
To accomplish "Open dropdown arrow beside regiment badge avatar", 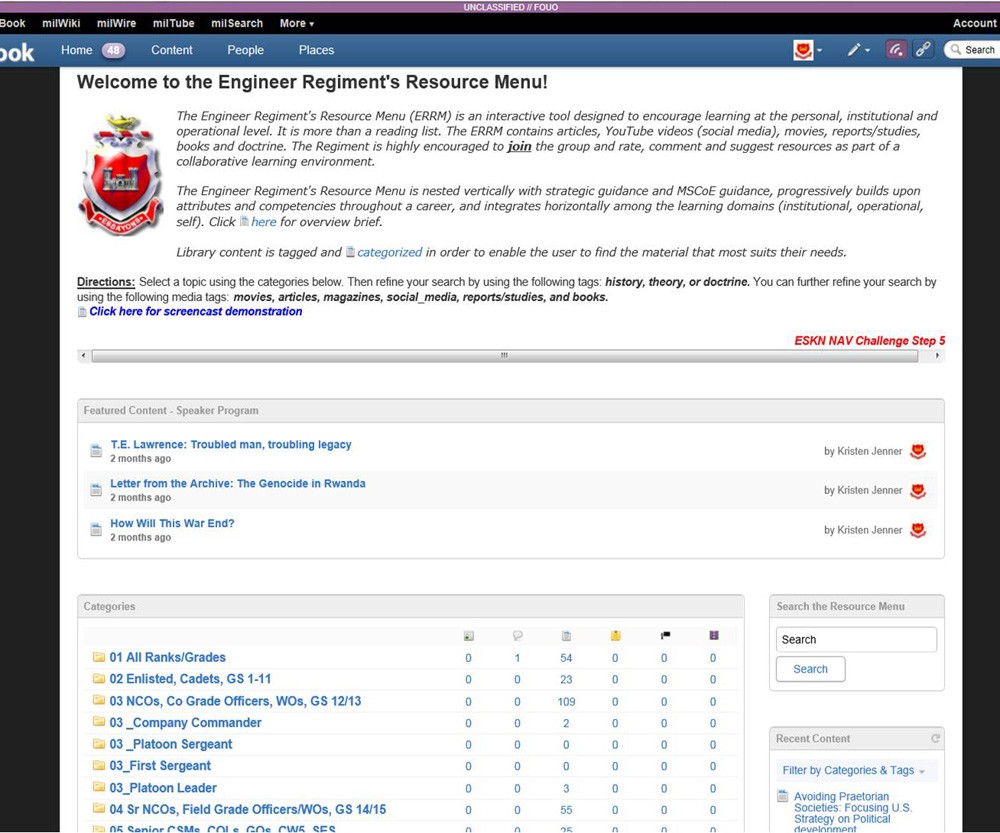I will [820, 50].
